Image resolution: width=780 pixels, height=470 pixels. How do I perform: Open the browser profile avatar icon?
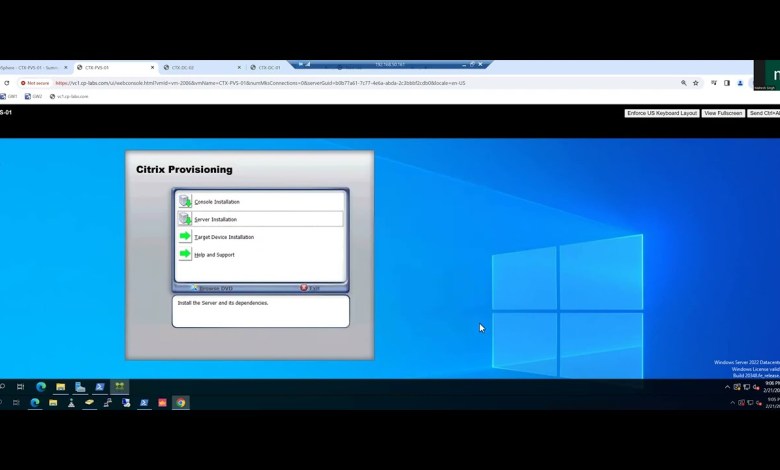tap(740, 83)
